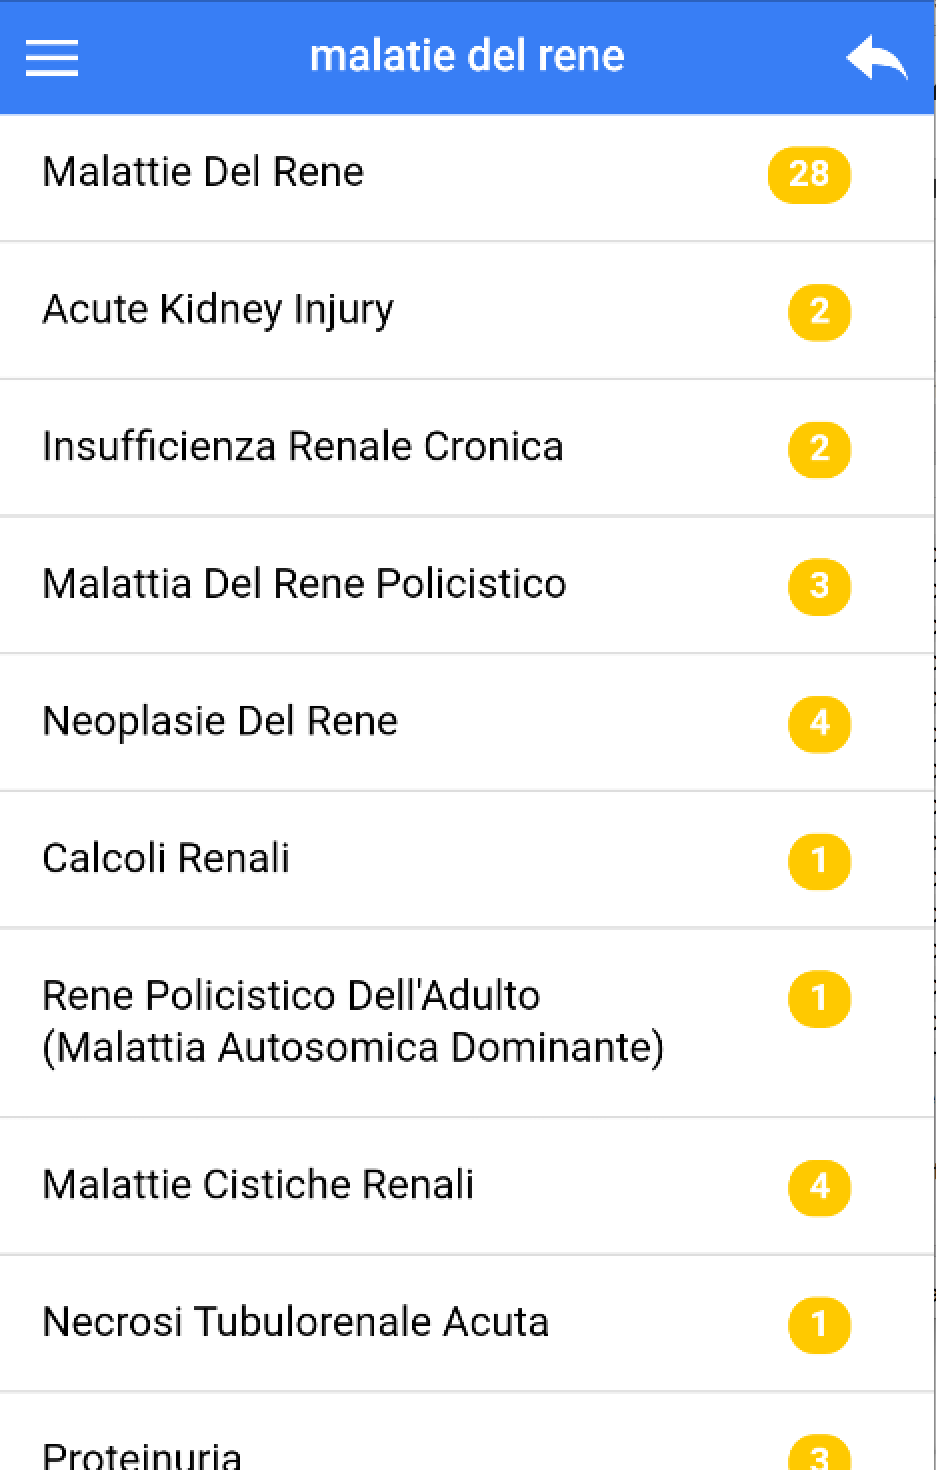This screenshot has height=1470, width=936.
Task: Open Insufficienza Renale Cronica
Action: pyautogui.click(x=302, y=446)
